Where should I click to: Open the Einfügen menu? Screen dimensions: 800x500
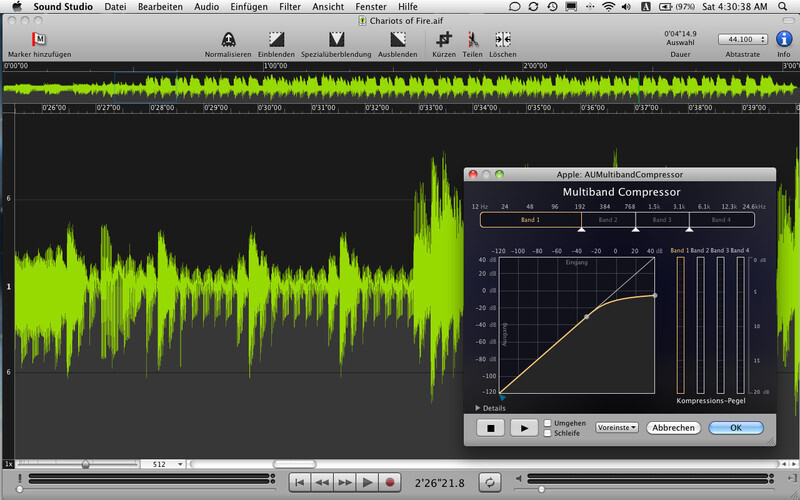[249, 7]
